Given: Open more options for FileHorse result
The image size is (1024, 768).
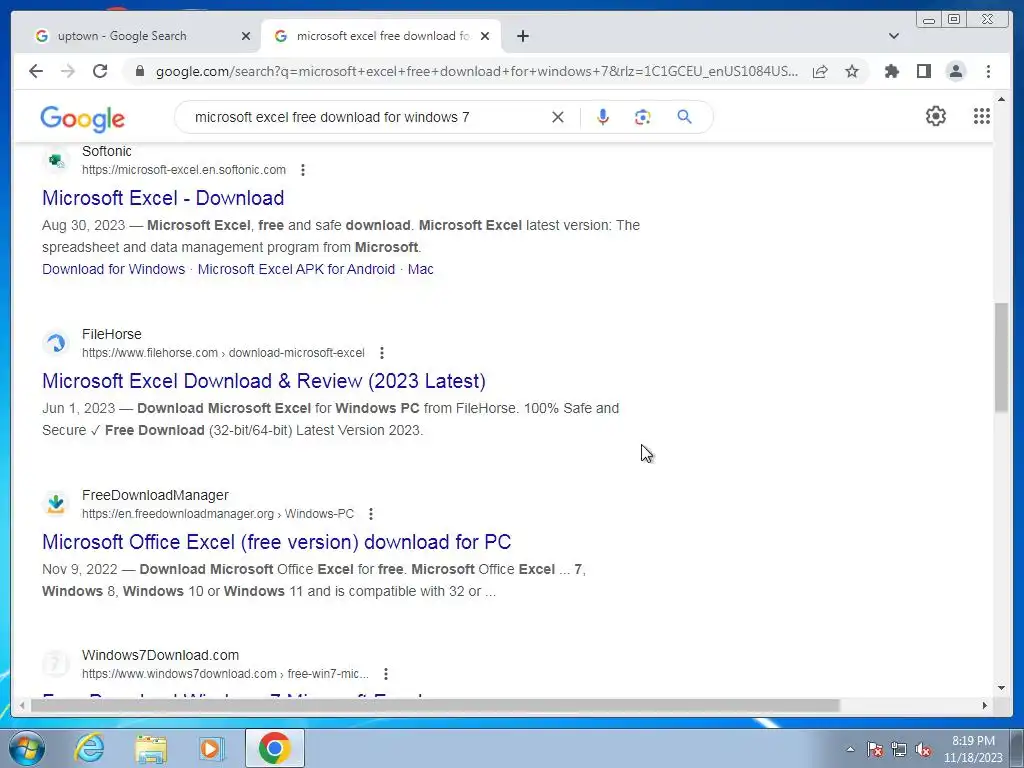Looking at the screenshot, I should (x=382, y=353).
